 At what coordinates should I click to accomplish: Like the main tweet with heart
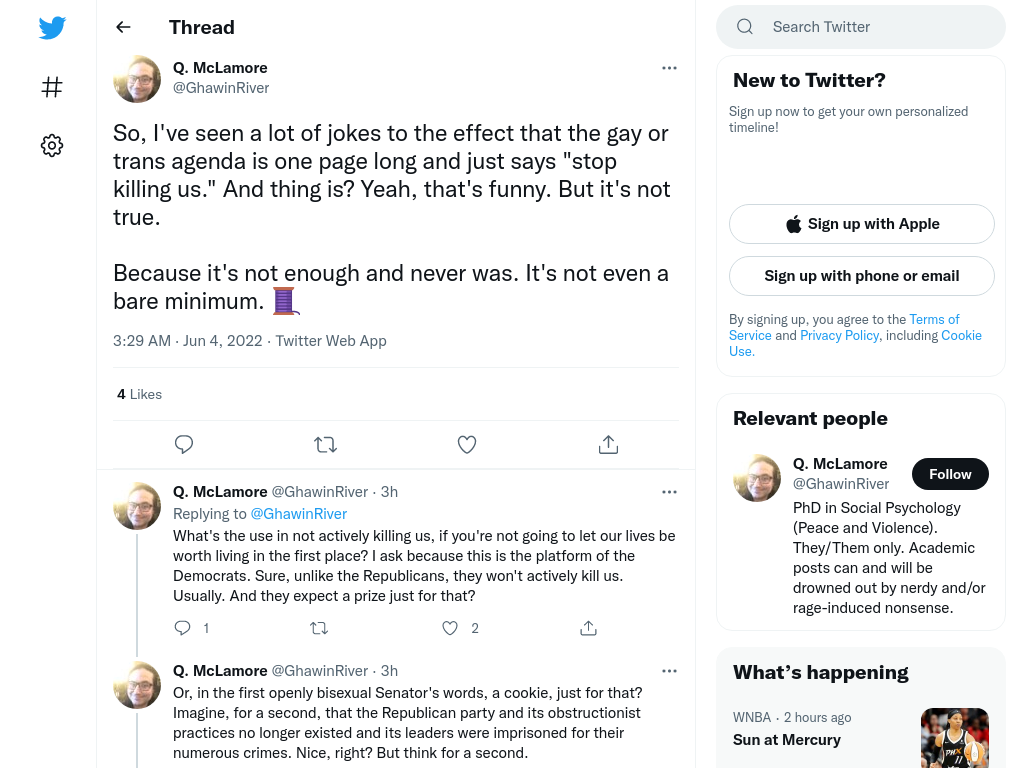point(466,444)
